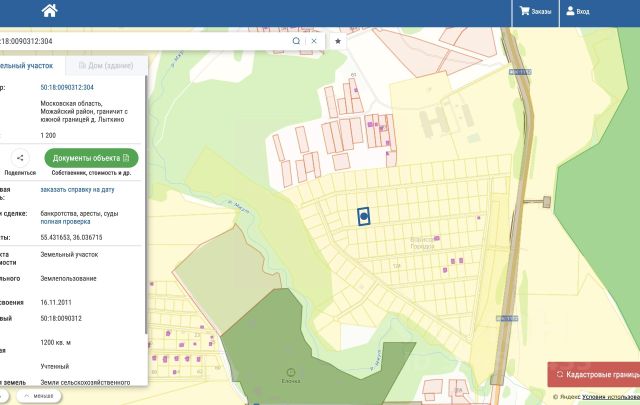Select the Землепользование value
Viewport: 640px width, 405px height.
(68, 278)
